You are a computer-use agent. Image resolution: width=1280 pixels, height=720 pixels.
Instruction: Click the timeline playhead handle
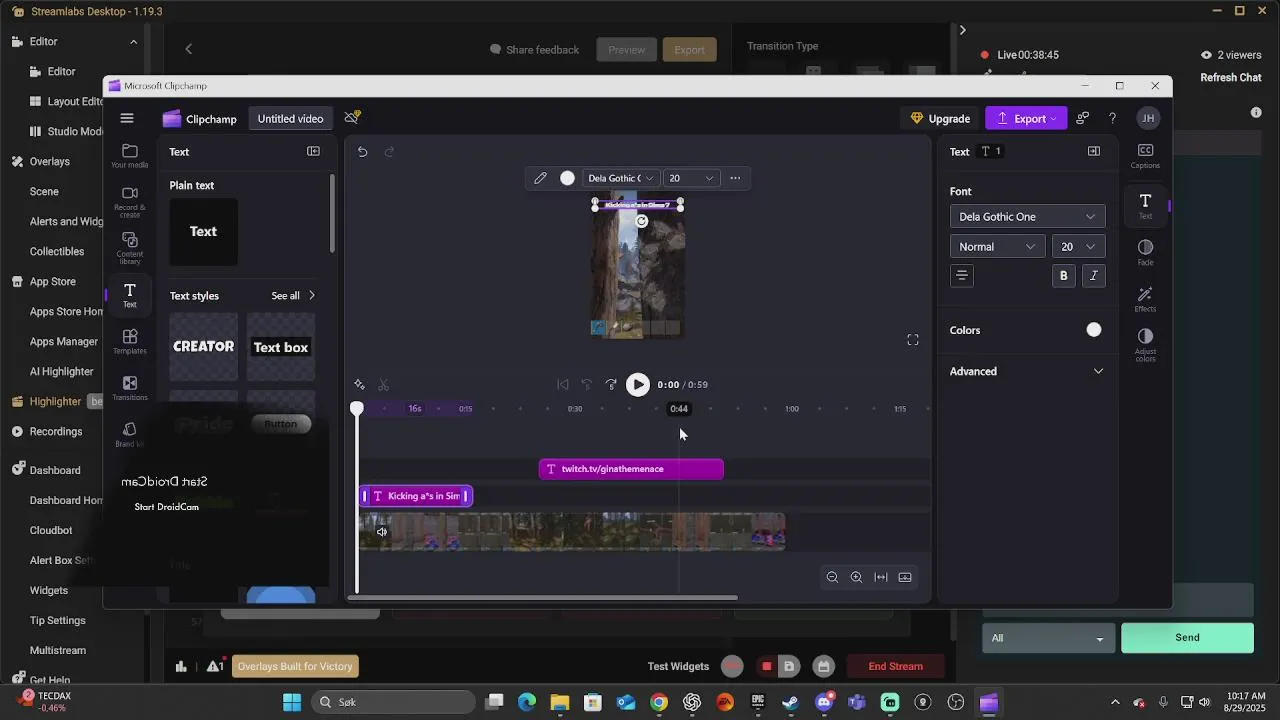(x=357, y=408)
